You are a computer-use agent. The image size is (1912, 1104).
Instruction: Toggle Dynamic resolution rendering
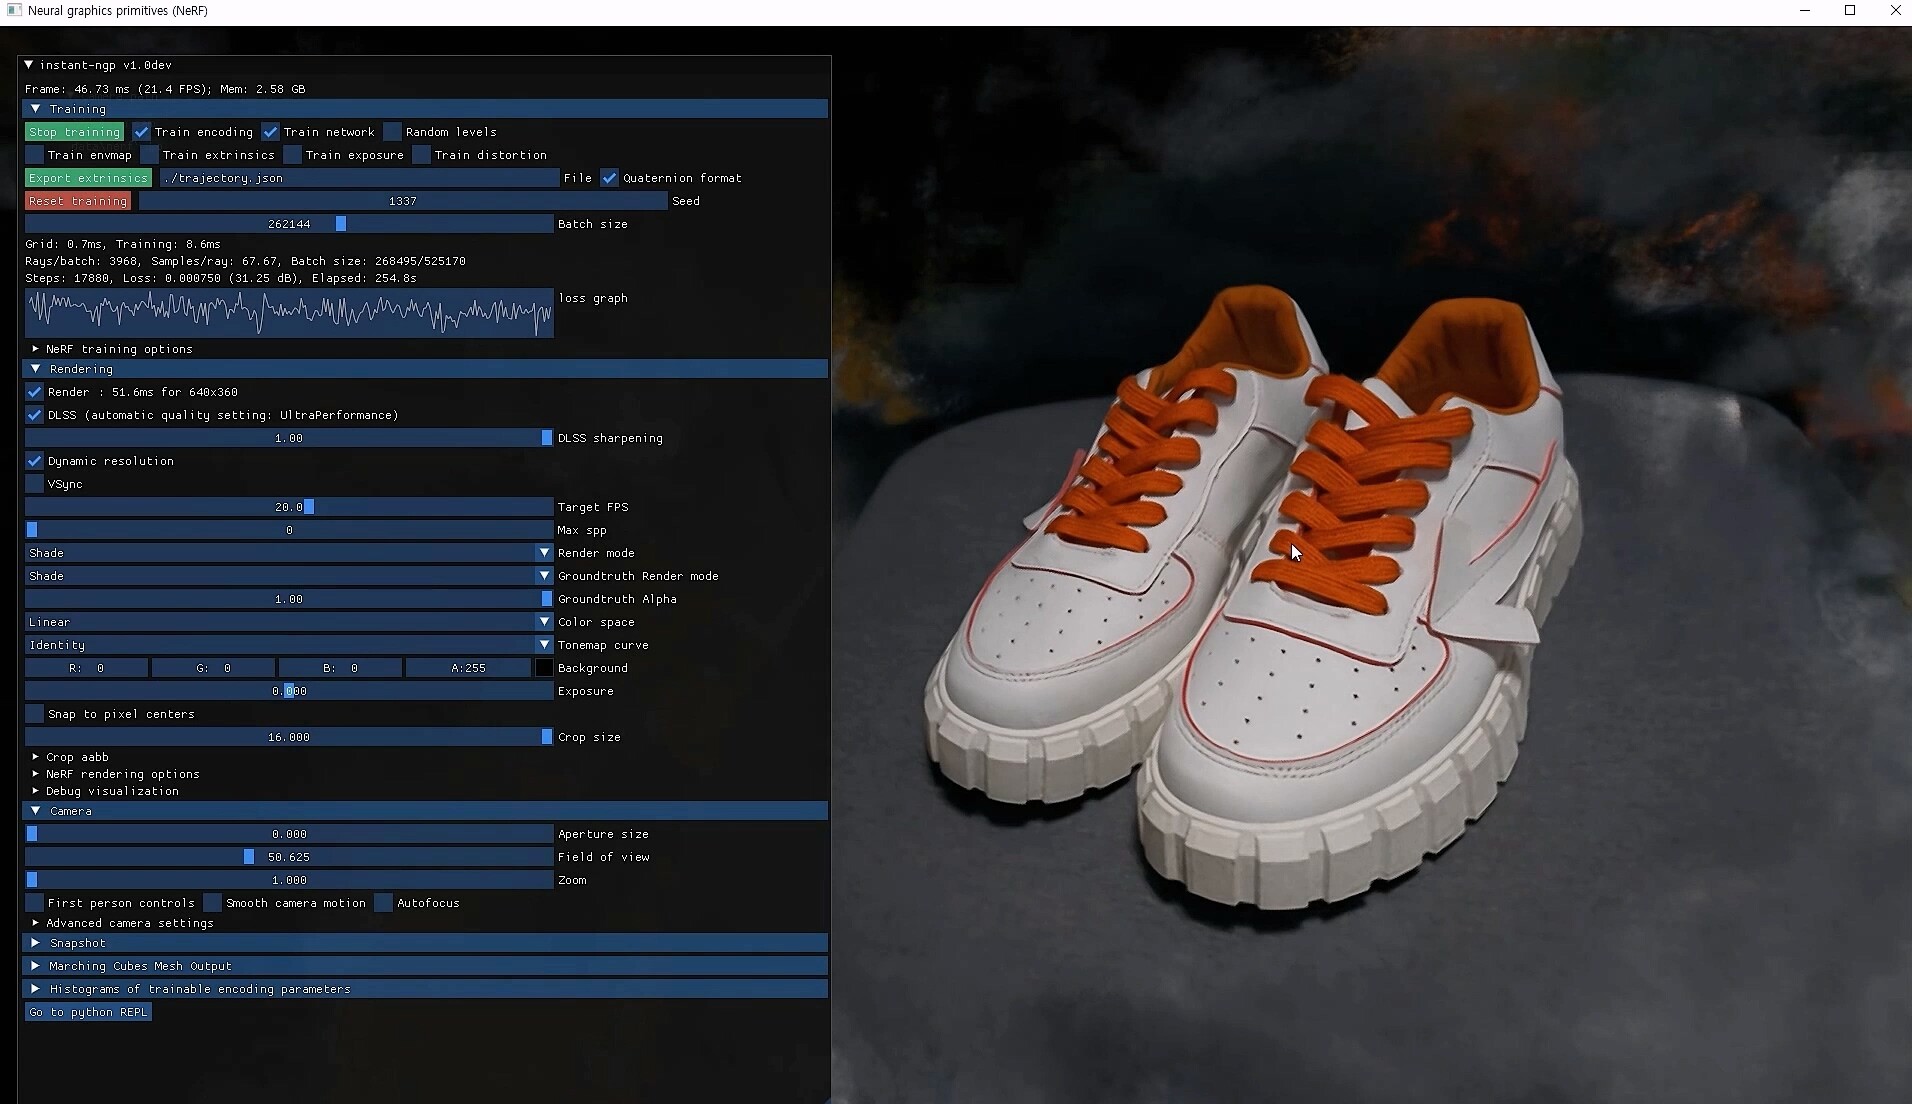(x=34, y=461)
